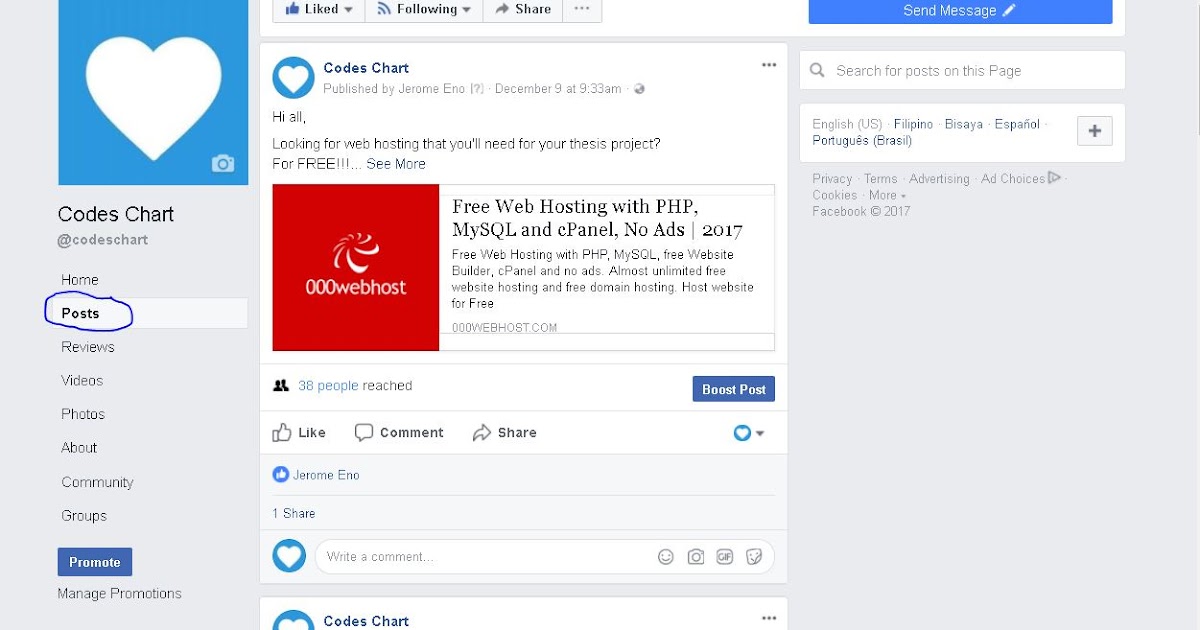Attach a photo using camera icon in comment box
The height and width of the screenshot is (630, 1200).
[696, 557]
